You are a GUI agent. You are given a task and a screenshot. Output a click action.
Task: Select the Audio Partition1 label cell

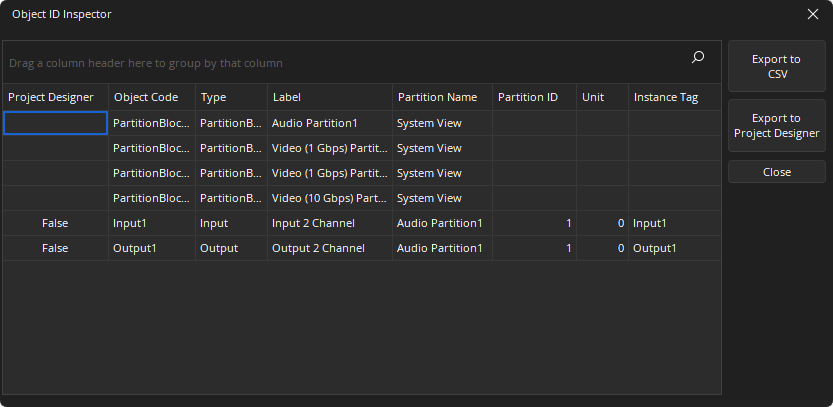315,123
